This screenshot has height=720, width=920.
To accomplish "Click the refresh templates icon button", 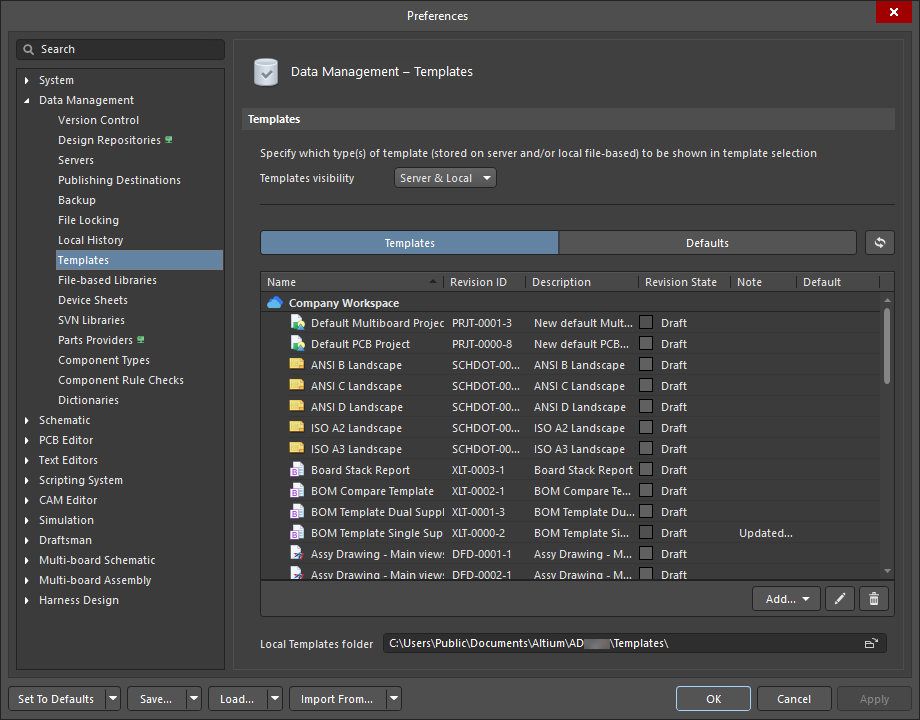I will click(x=879, y=243).
